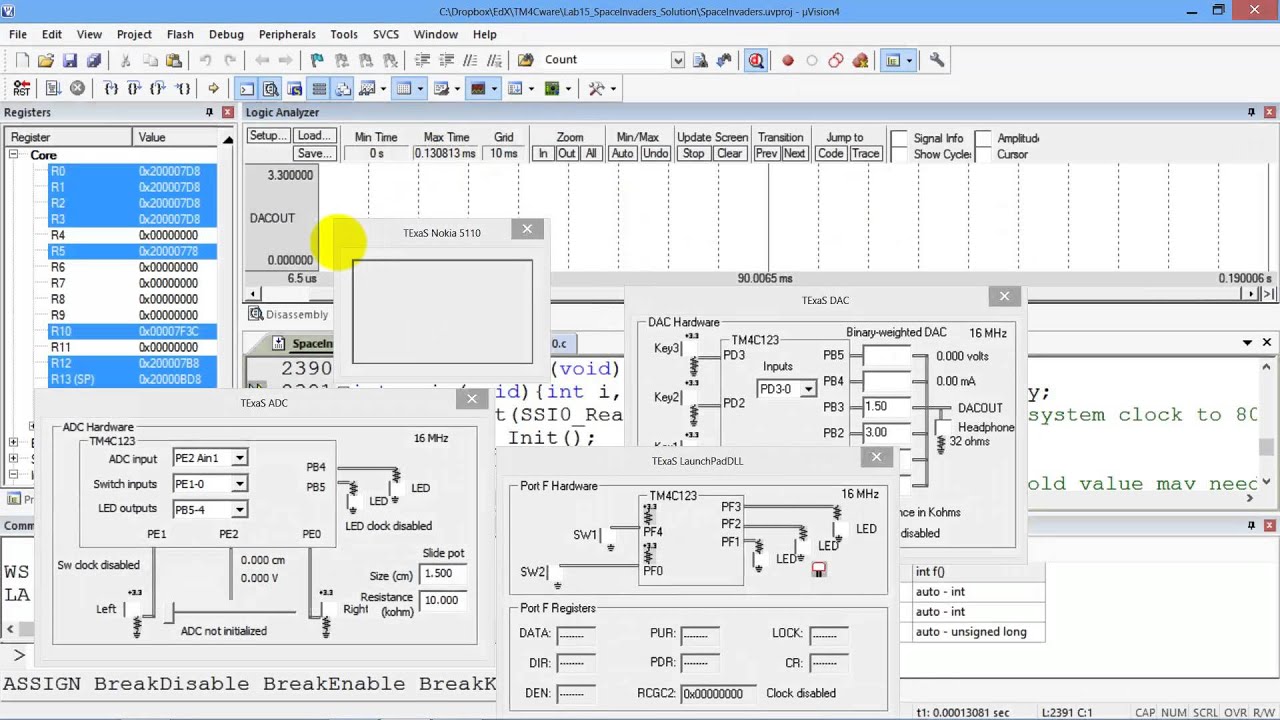Open the Switch inputs PE1-0 dropdown
1280x720 pixels.
tap(239, 484)
